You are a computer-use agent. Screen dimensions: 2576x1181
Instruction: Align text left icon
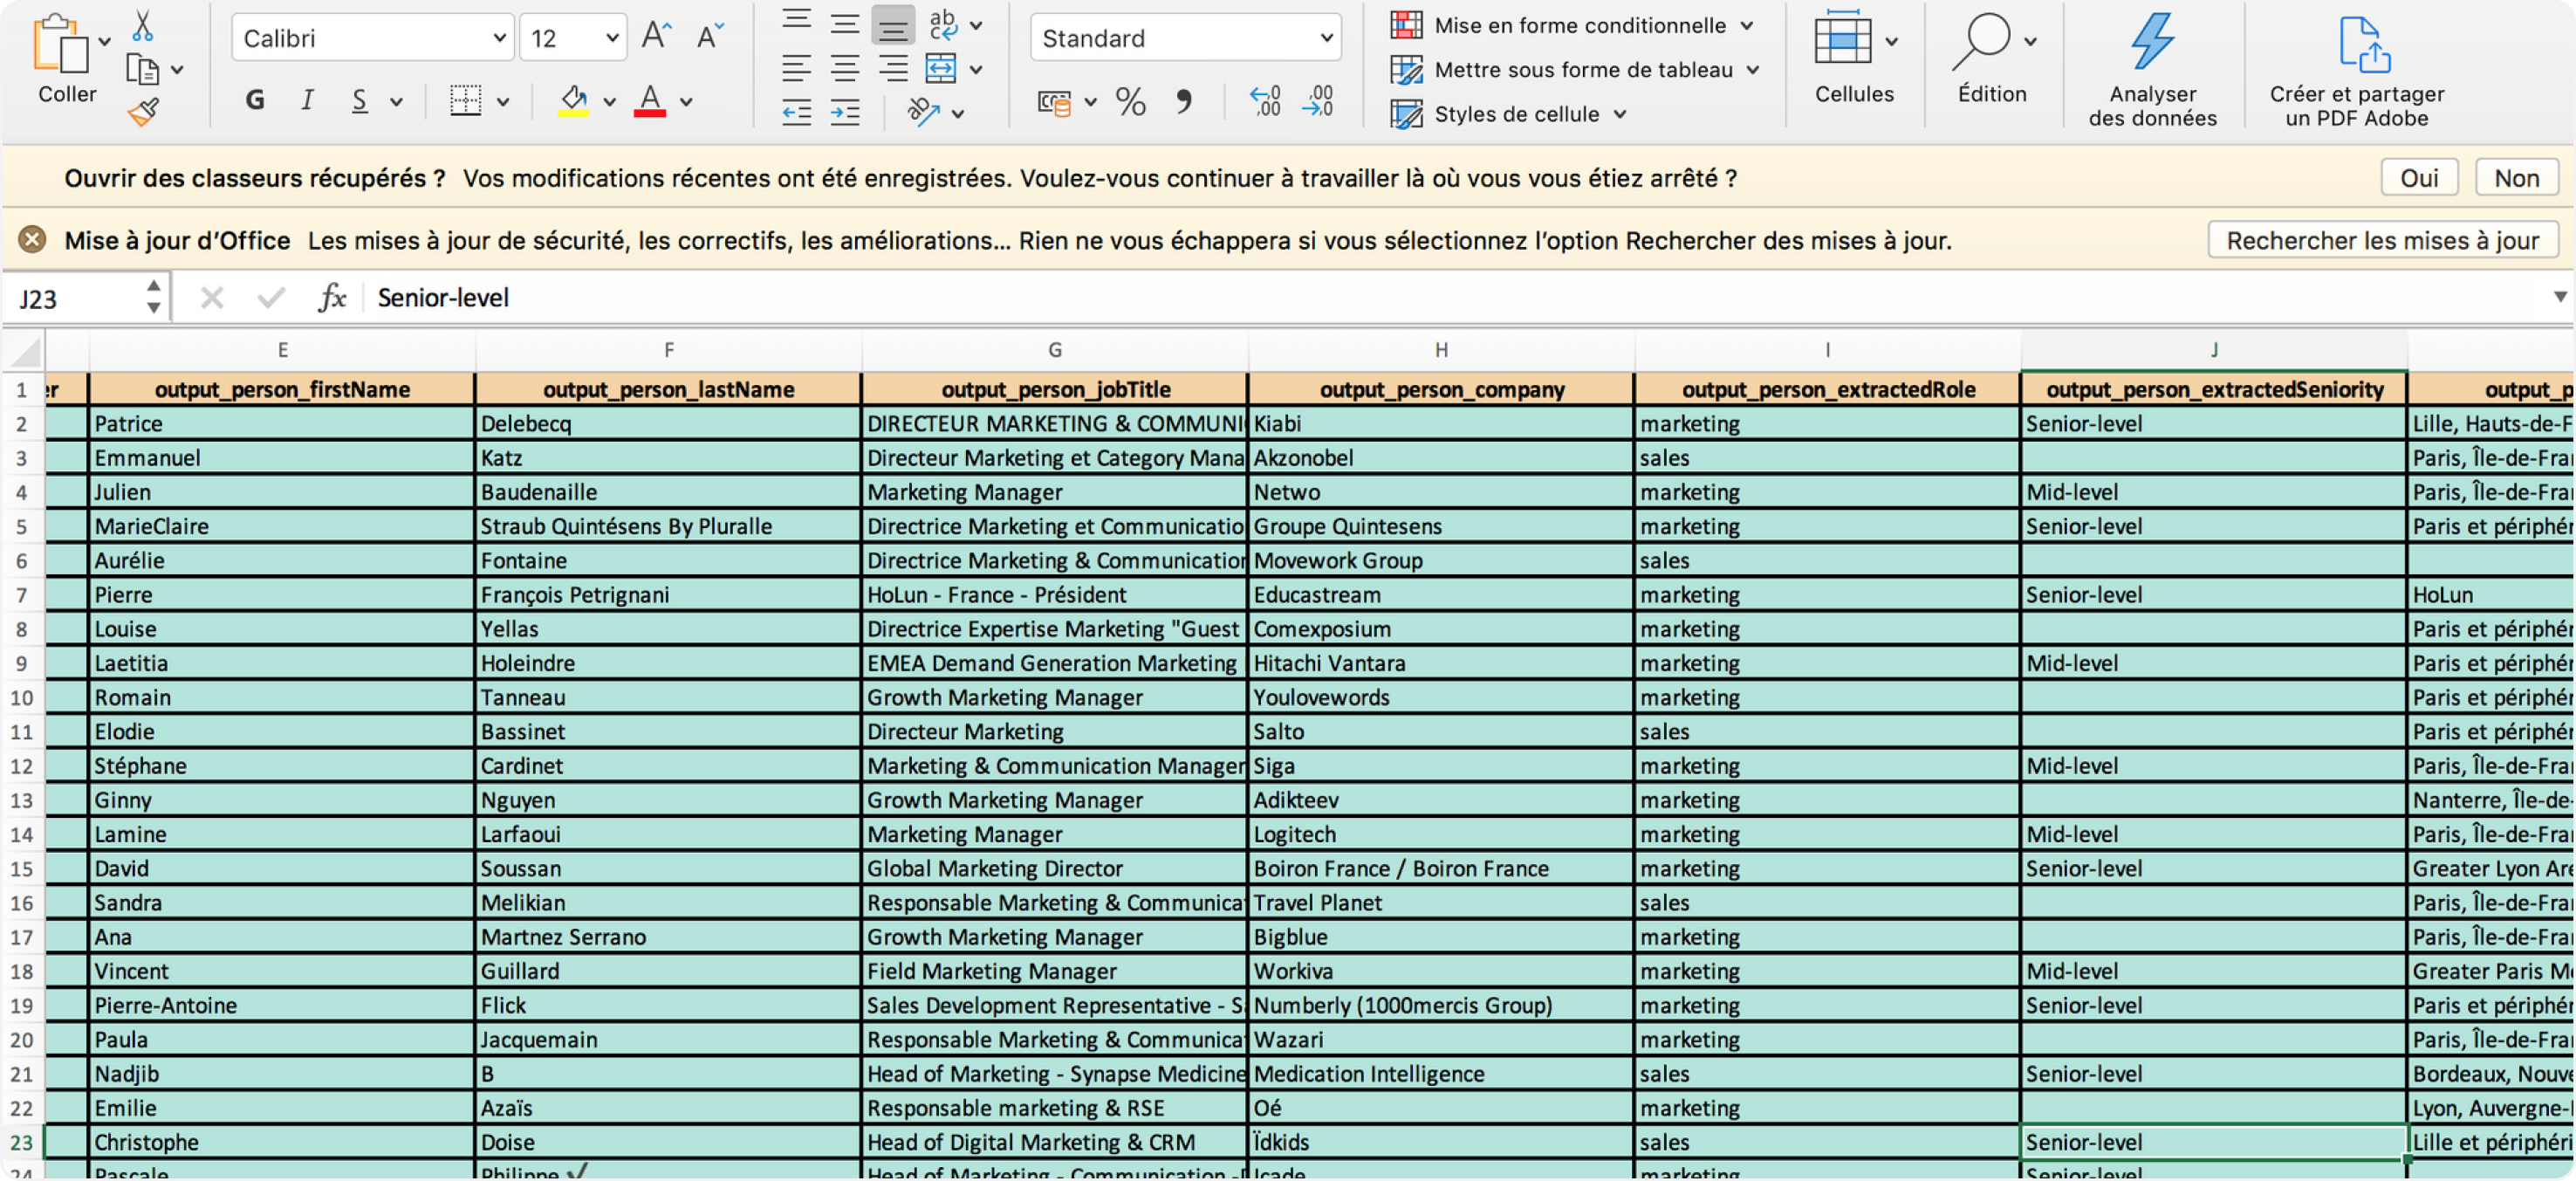click(796, 68)
